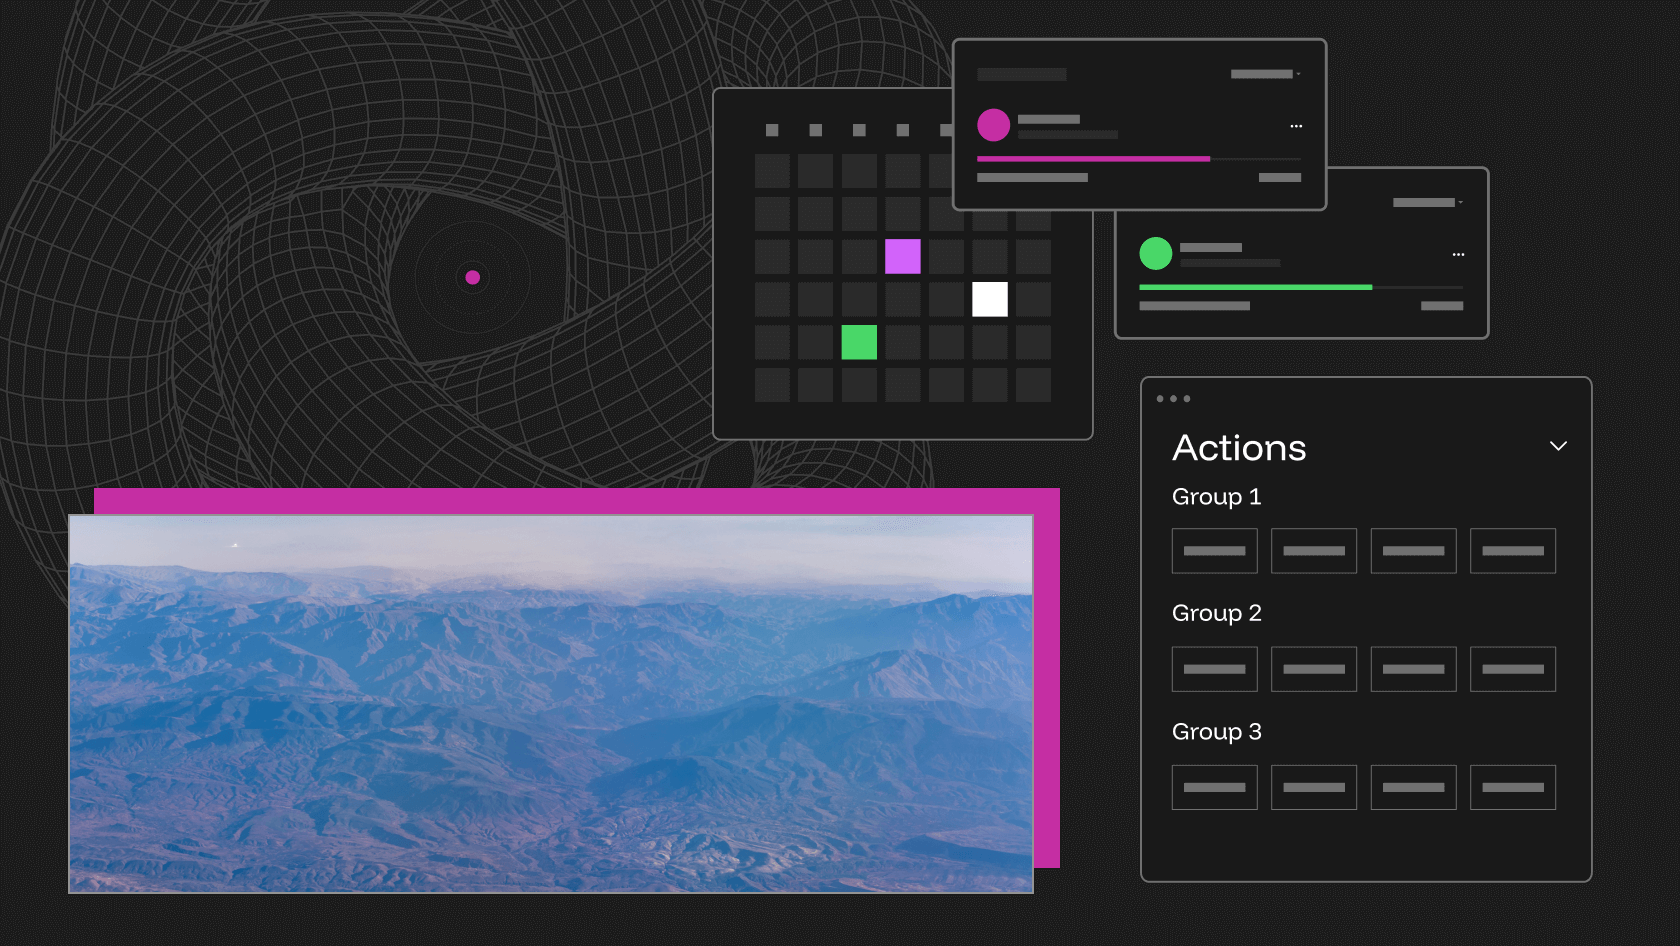The height and width of the screenshot is (946, 1680).
Task: Open the ellipsis menu on the magenta card
Action: tap(1296, 126)
